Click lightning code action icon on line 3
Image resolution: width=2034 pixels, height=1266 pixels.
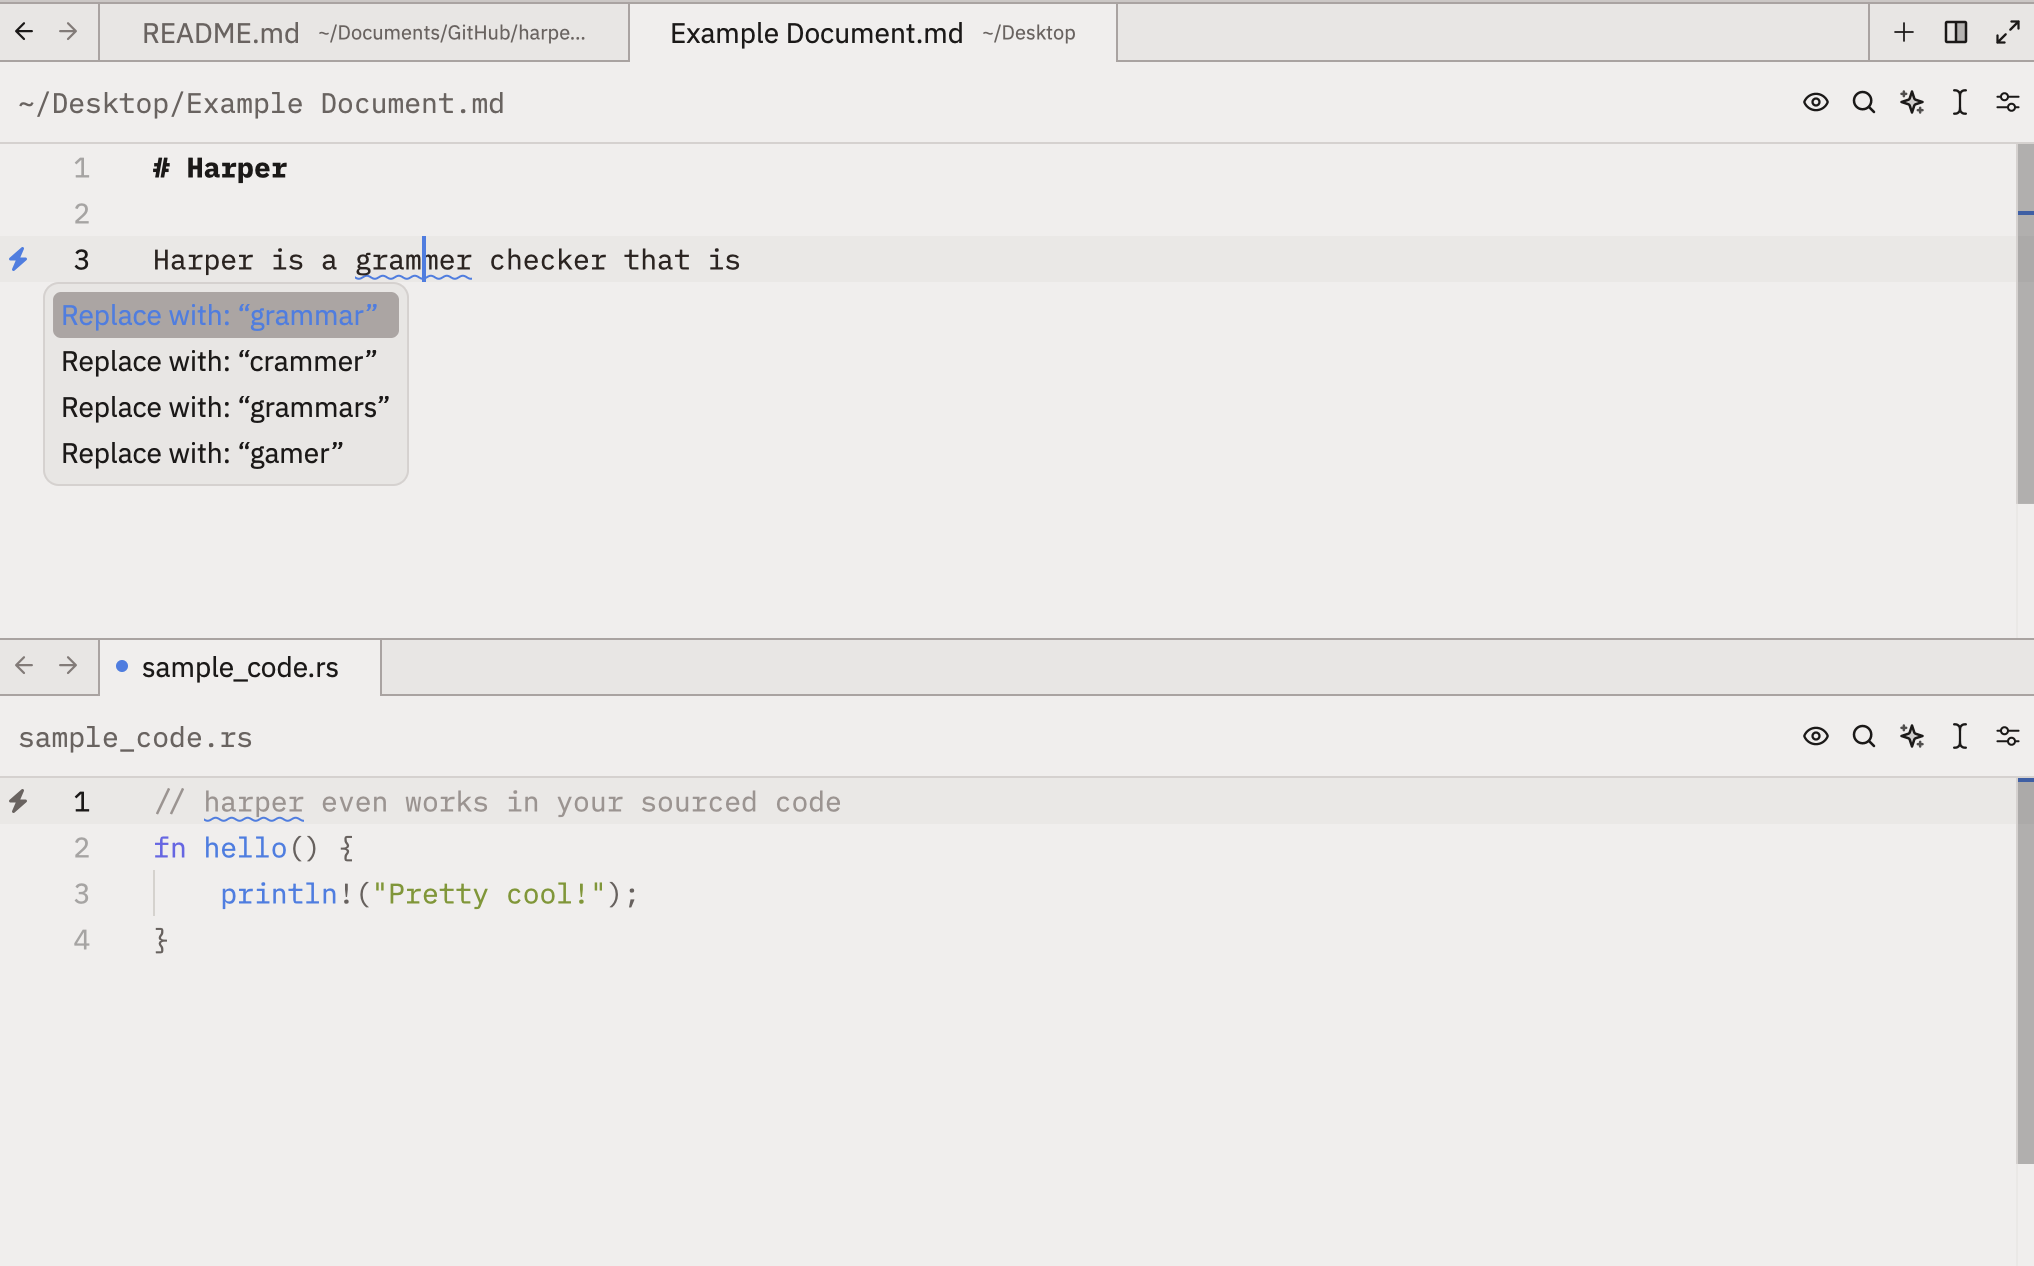click(18, 260)
